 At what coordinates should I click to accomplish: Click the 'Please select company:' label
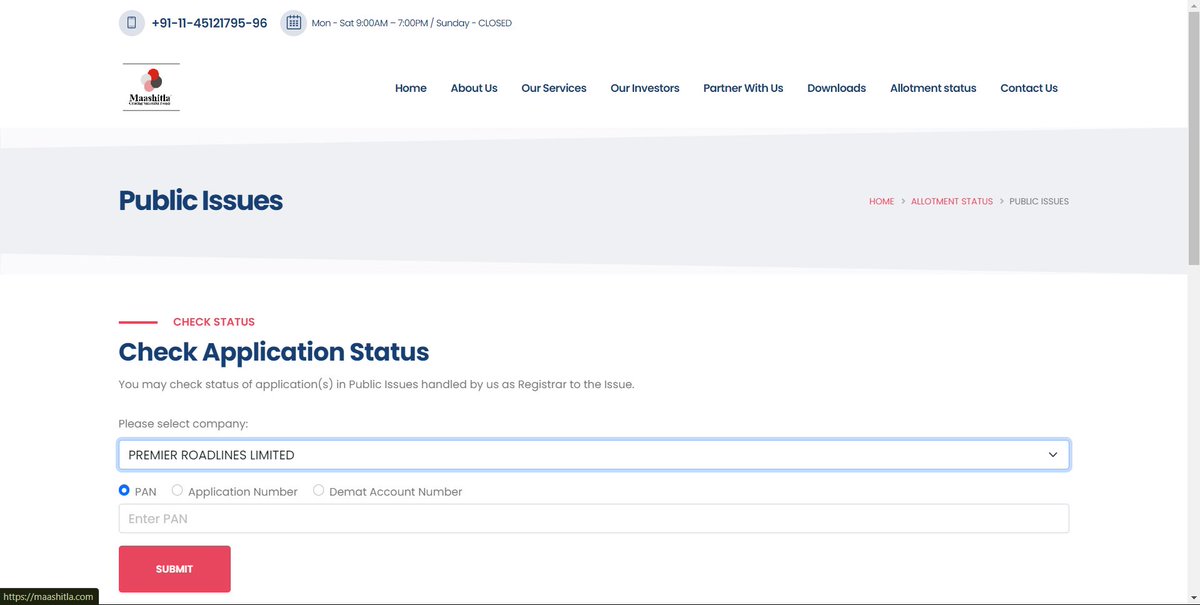183,424
